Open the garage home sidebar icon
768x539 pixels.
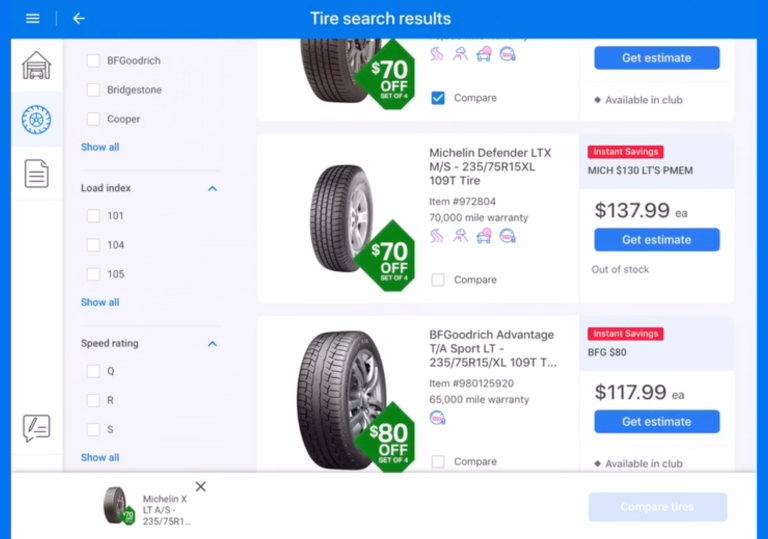[37, 65]
